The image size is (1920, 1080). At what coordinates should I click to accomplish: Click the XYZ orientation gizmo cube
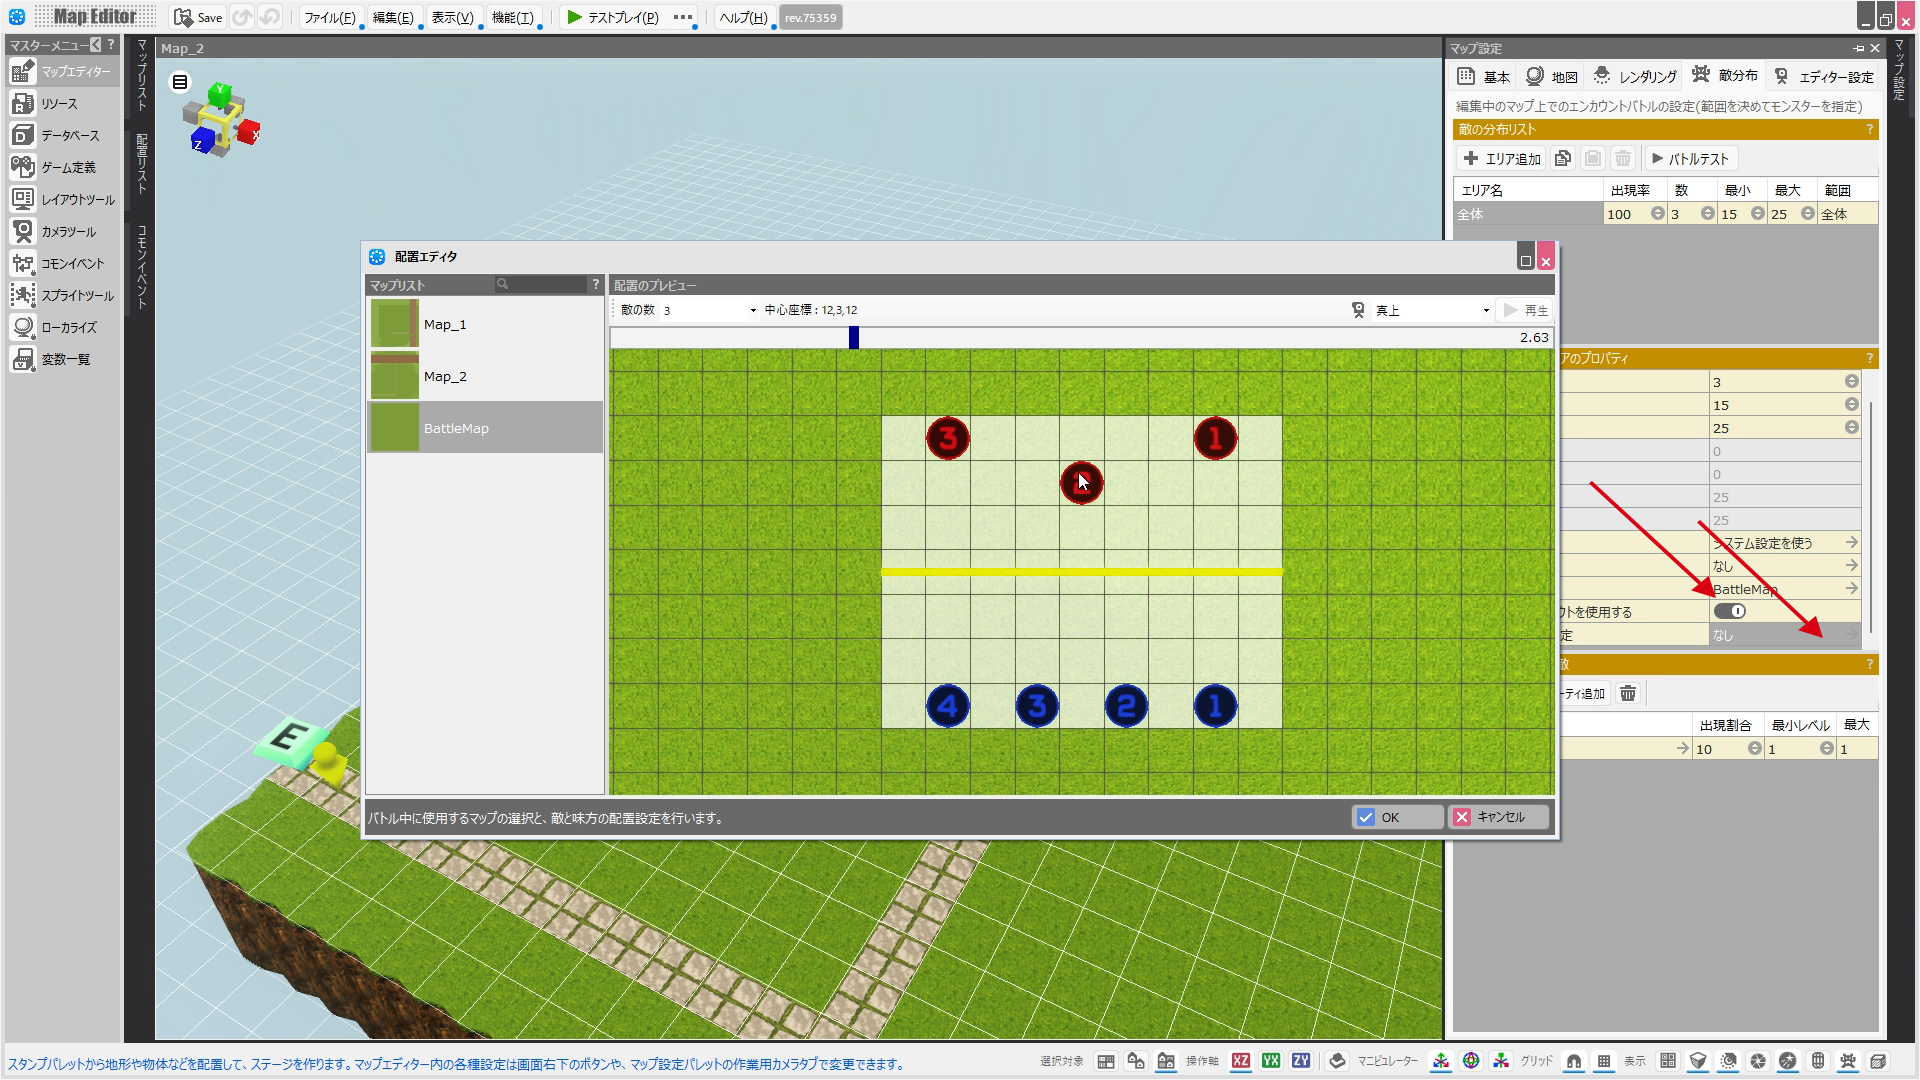pyautogui.click(x=221, y=120)
